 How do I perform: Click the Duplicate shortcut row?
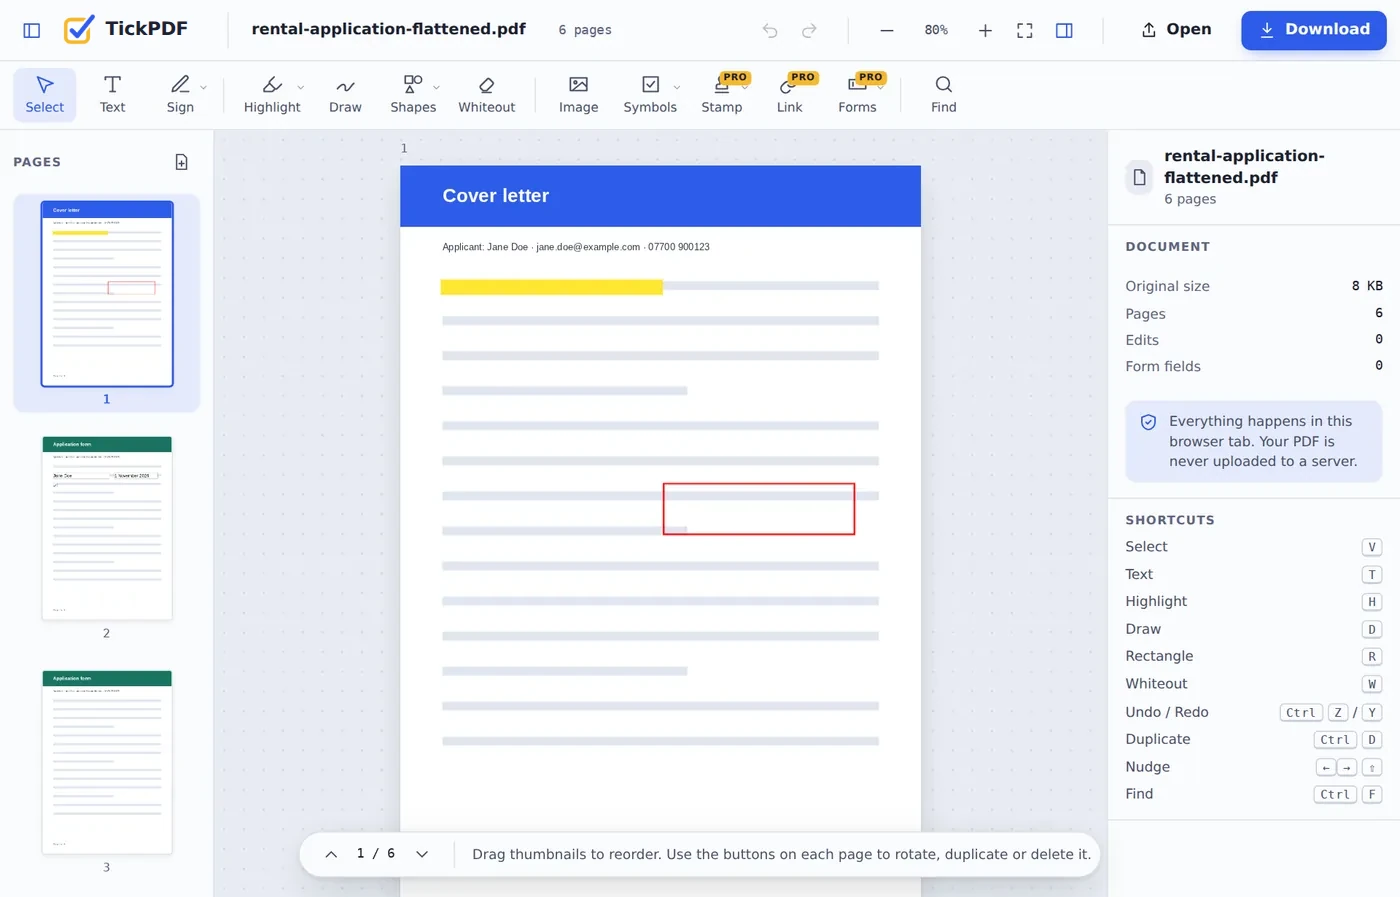click(x=1254, y=739)
